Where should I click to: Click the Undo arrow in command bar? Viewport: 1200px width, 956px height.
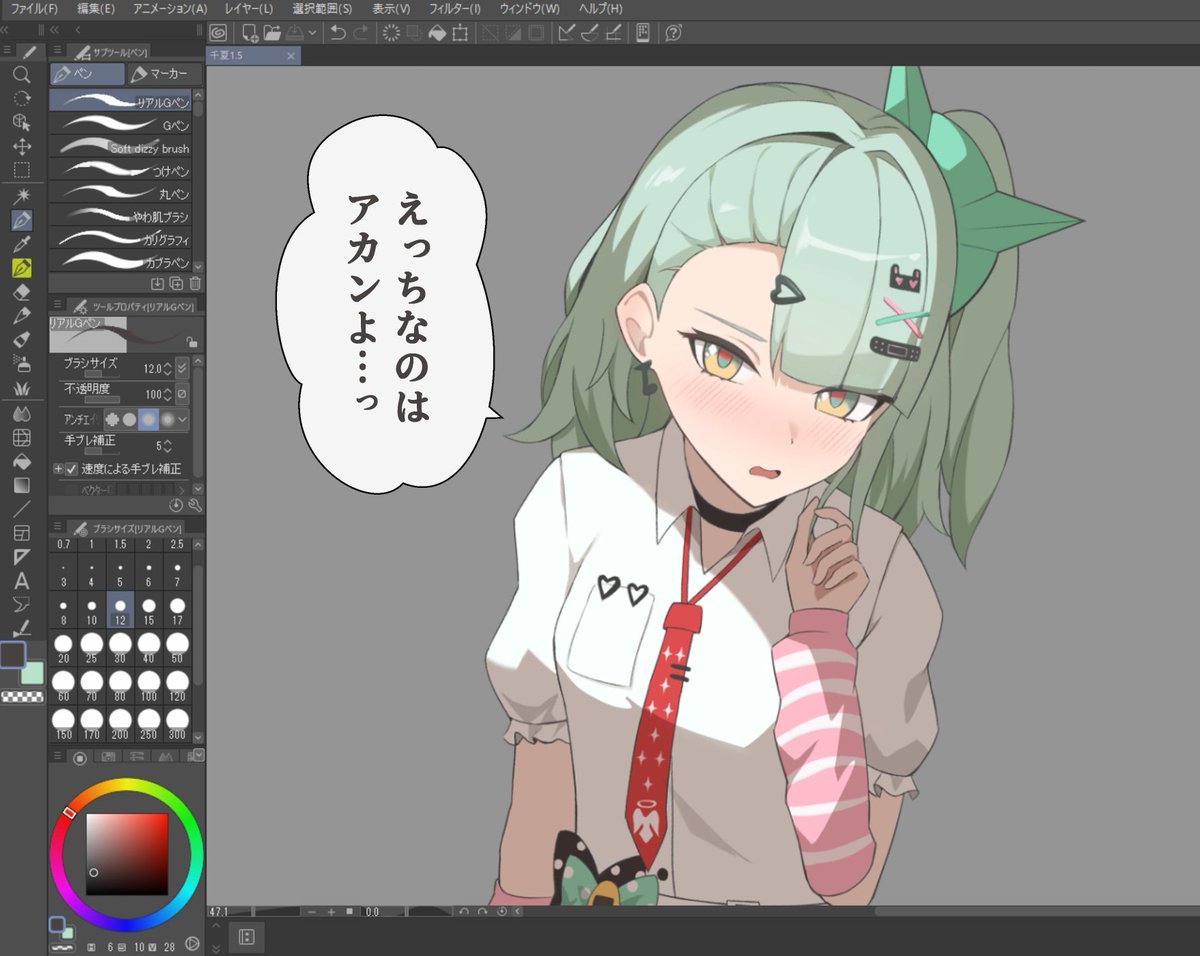(338, 32)
